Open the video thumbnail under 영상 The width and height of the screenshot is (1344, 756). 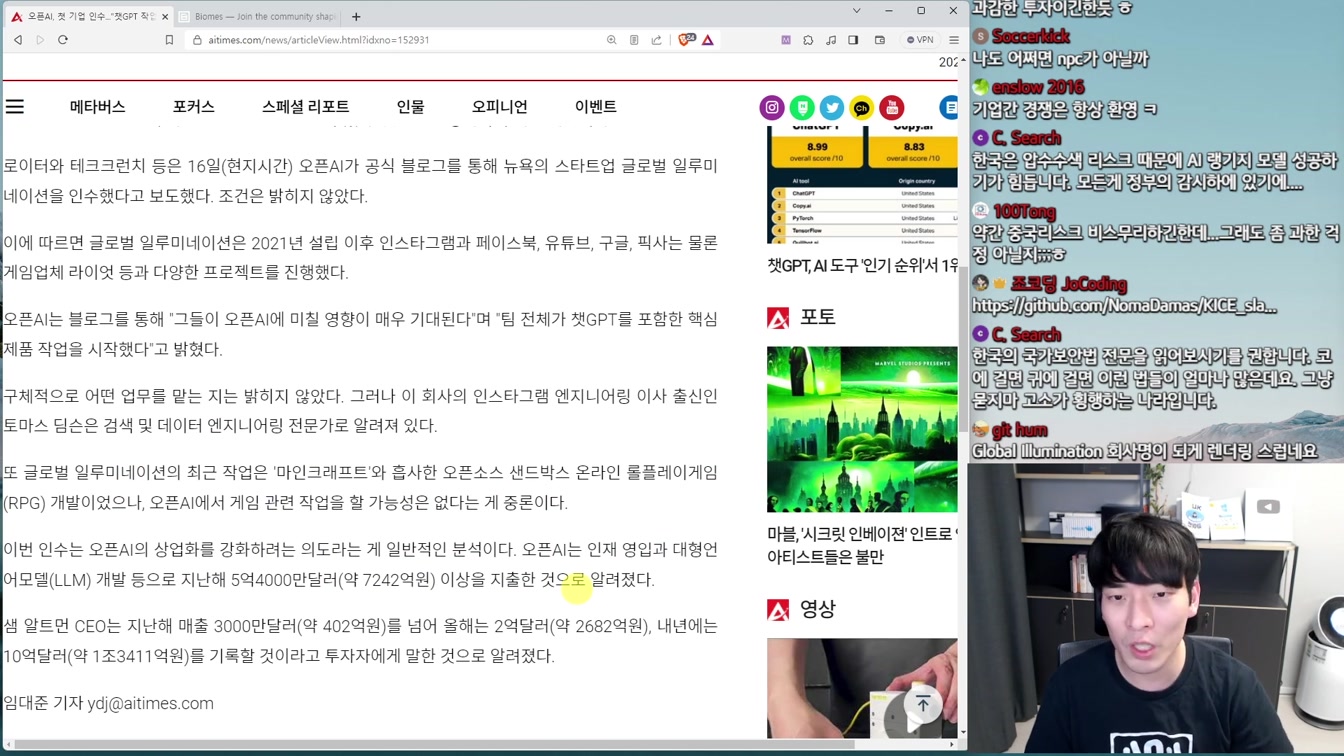[862, 688]
